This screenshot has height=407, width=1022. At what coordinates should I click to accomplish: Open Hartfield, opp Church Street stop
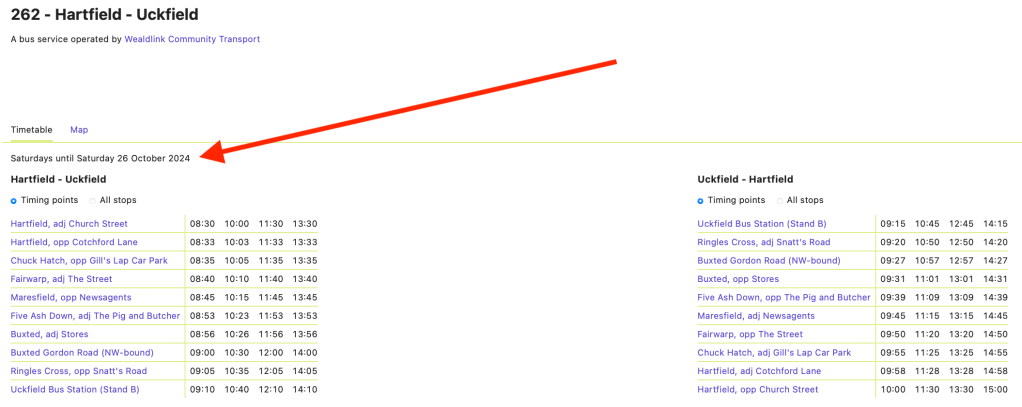[x=757, y=389]
